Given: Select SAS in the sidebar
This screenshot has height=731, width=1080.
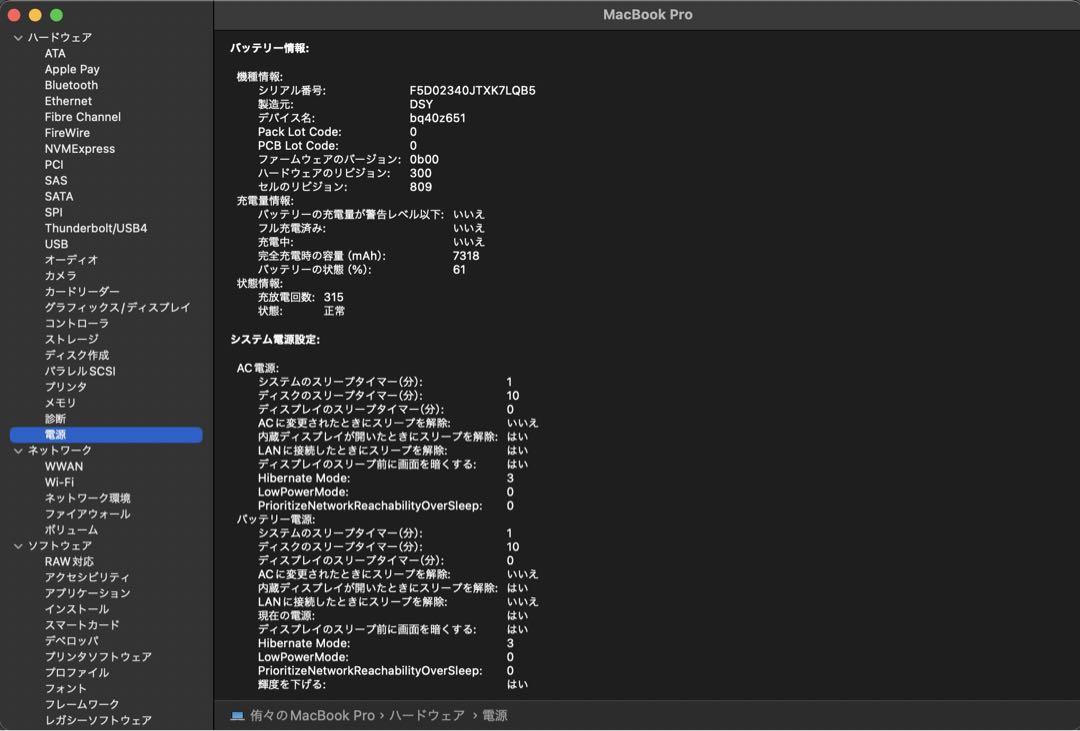Looking at the screenshot, I should coord(56,180).
